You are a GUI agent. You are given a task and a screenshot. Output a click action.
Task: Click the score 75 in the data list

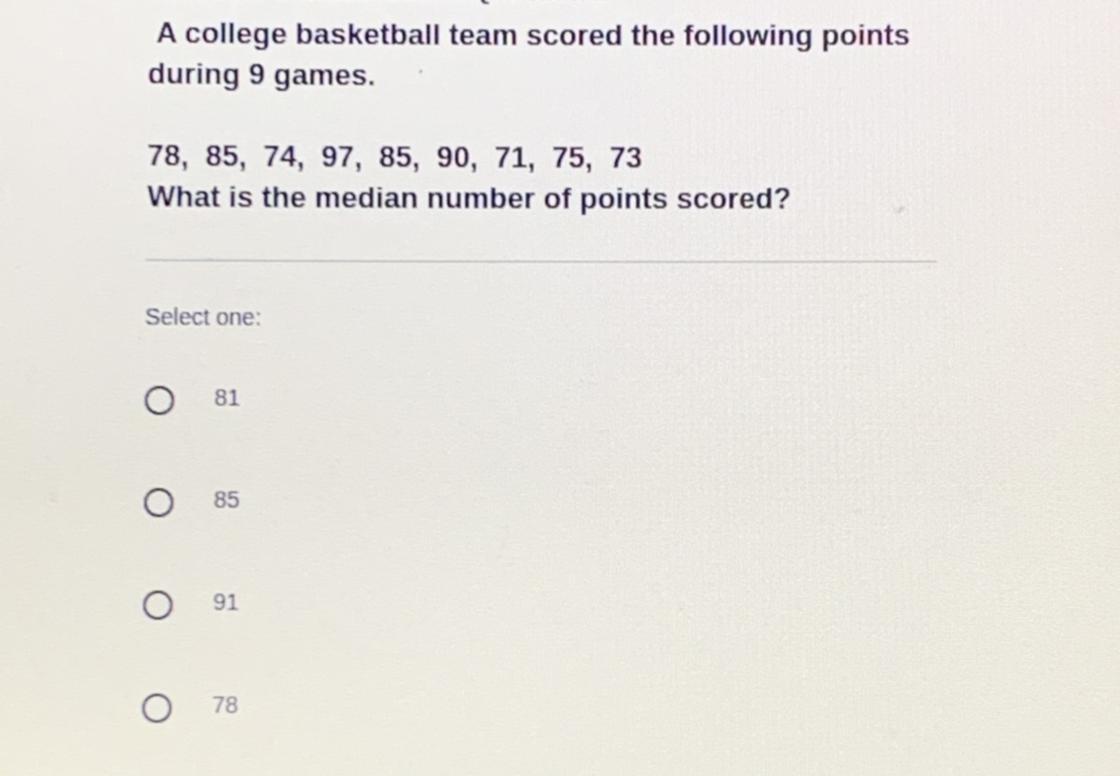pos(571,158)
